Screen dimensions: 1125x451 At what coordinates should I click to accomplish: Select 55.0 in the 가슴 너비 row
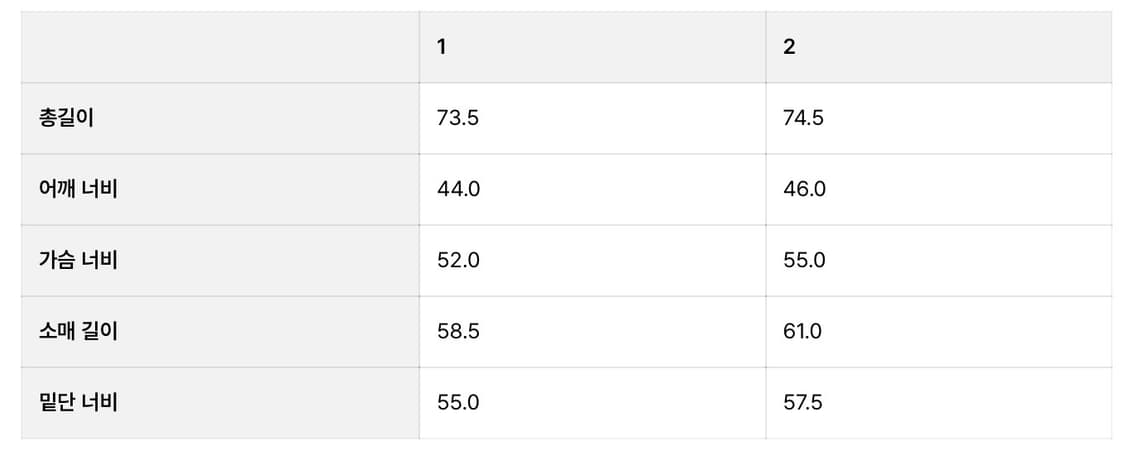point(805,260)
